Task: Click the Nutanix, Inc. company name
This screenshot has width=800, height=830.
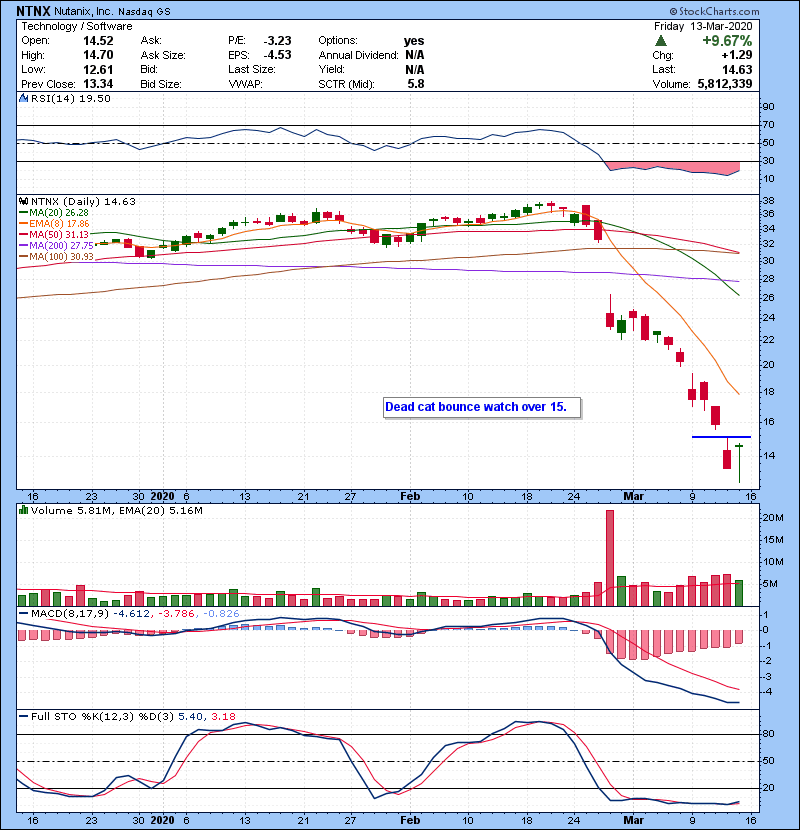Action: 83,11
